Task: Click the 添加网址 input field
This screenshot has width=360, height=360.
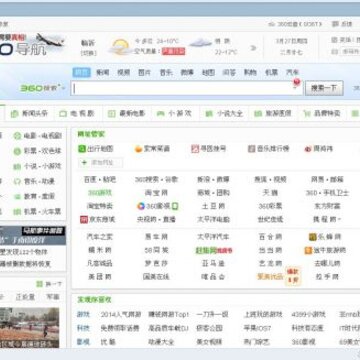Action: click(101, 163)
